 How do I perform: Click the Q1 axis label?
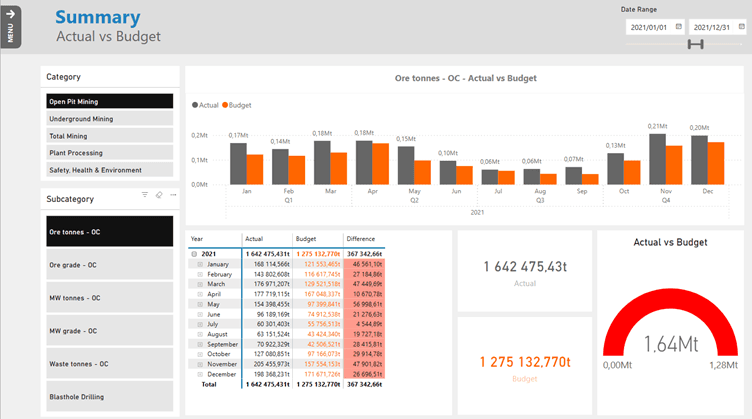click(x=288, y=200)
